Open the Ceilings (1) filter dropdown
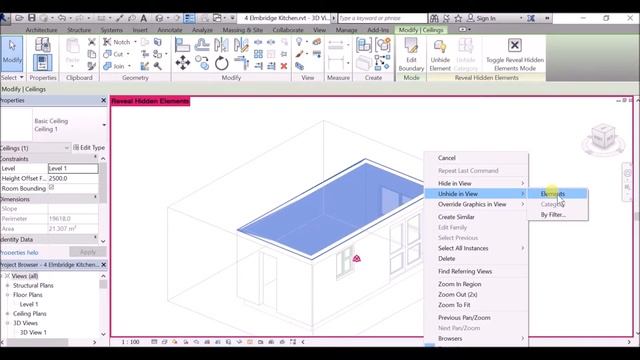Image resolution: width=640 pixels, height=360 pixels. click(67, 148)
